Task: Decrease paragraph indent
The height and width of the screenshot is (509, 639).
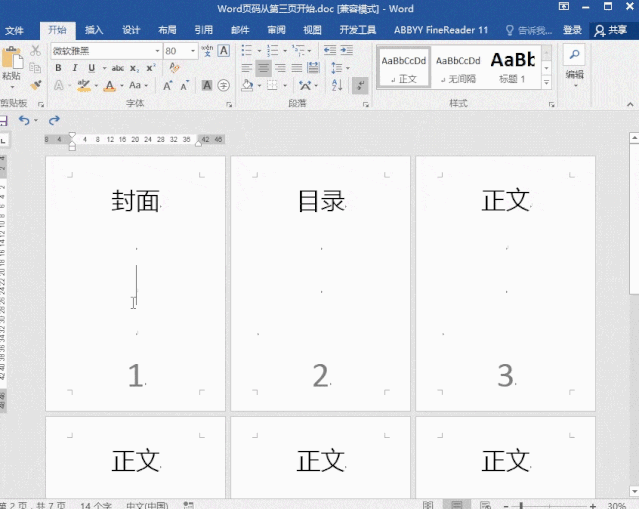Action: pyautogui.click(x=330, y=51)
